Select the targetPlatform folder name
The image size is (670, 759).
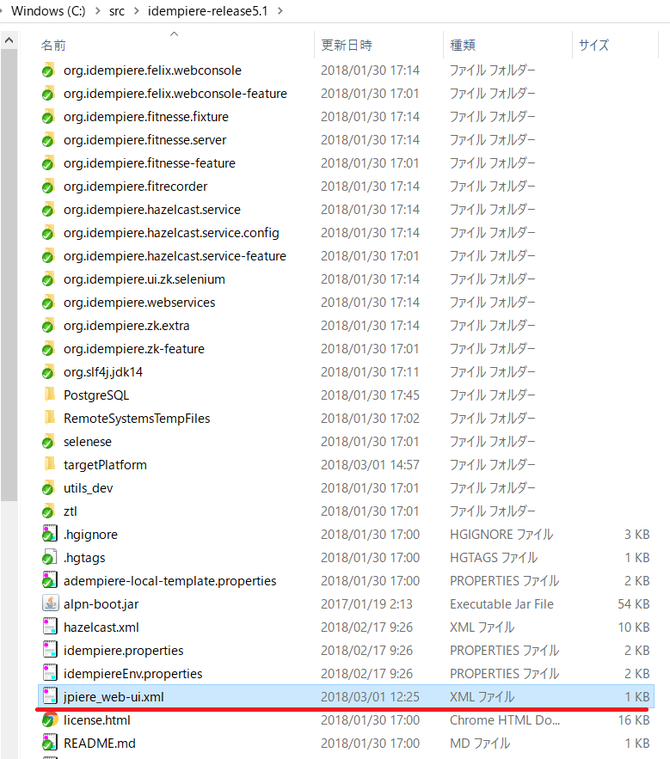(x=105, y=465)
